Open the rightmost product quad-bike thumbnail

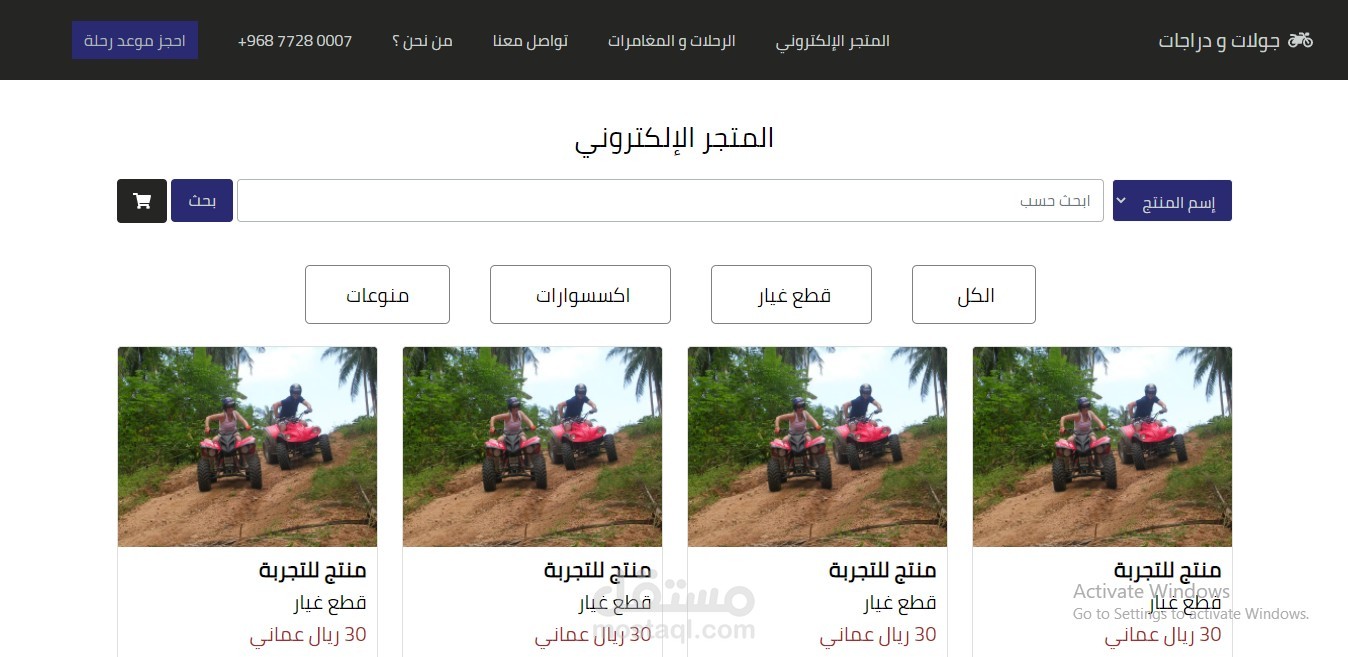click(x=1102, y=447)
